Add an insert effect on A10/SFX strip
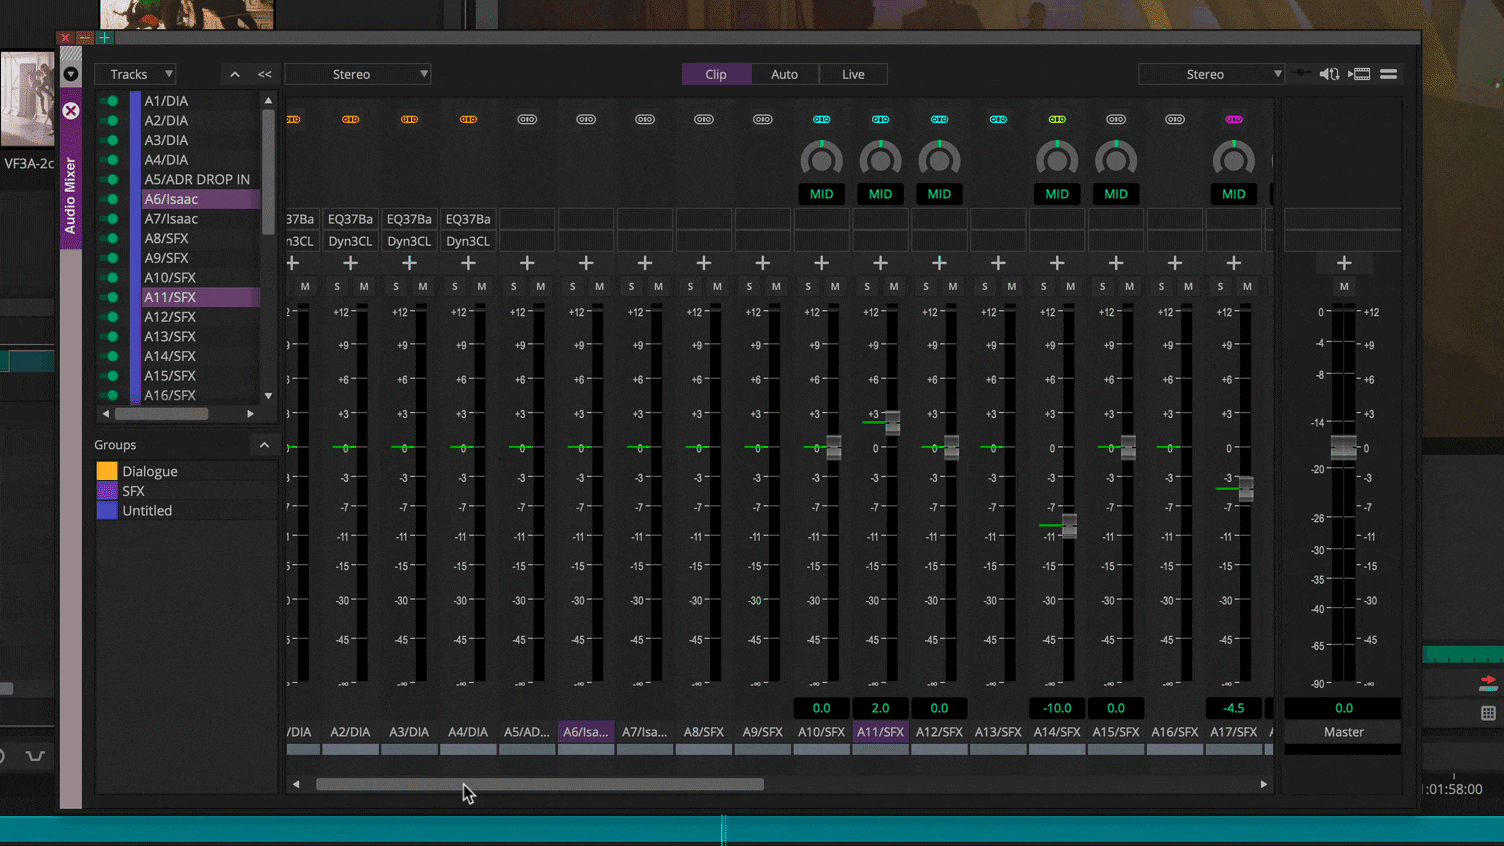Image resolution: width=1504 pixels, height=846 pixels. pyautogui.click(x=821, y=263)
